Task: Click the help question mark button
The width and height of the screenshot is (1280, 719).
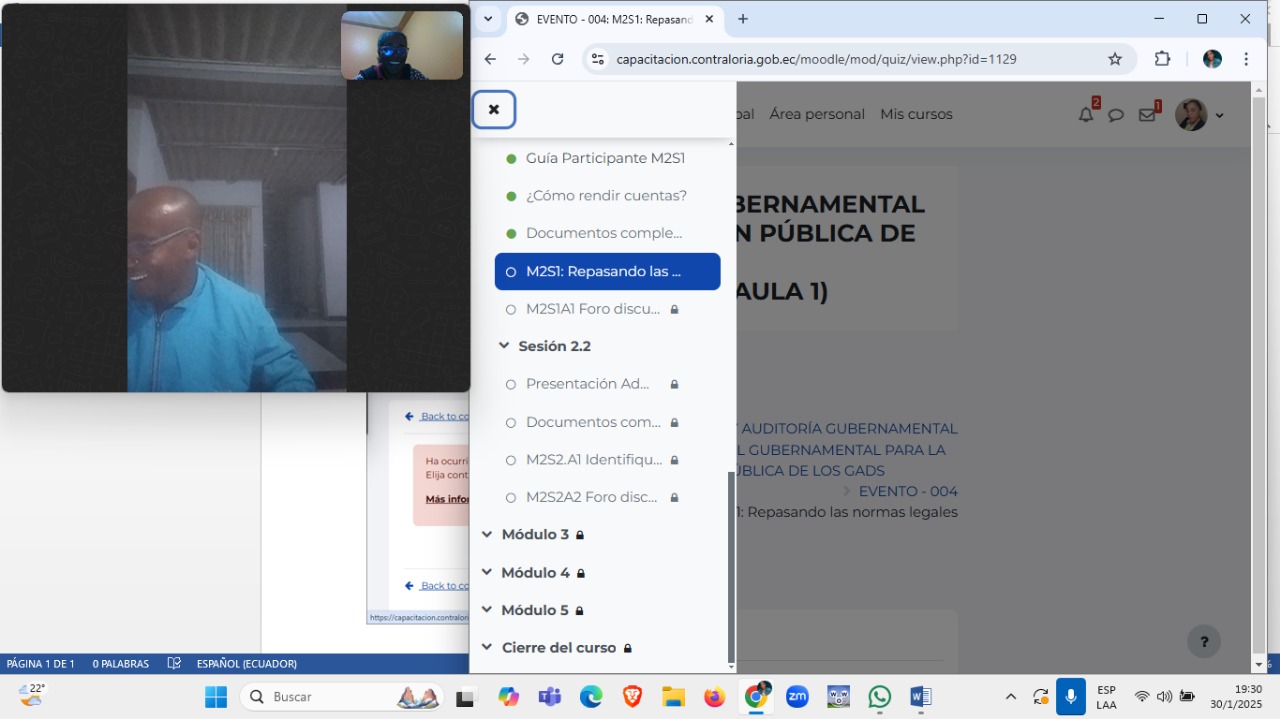Action: point(1204,642)
